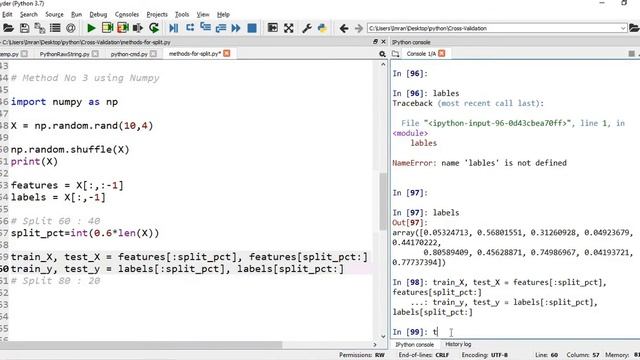Maximize current pane icon
Image resolution: width=640 pixels, height=360 pixels.
(x=272, y=28)
